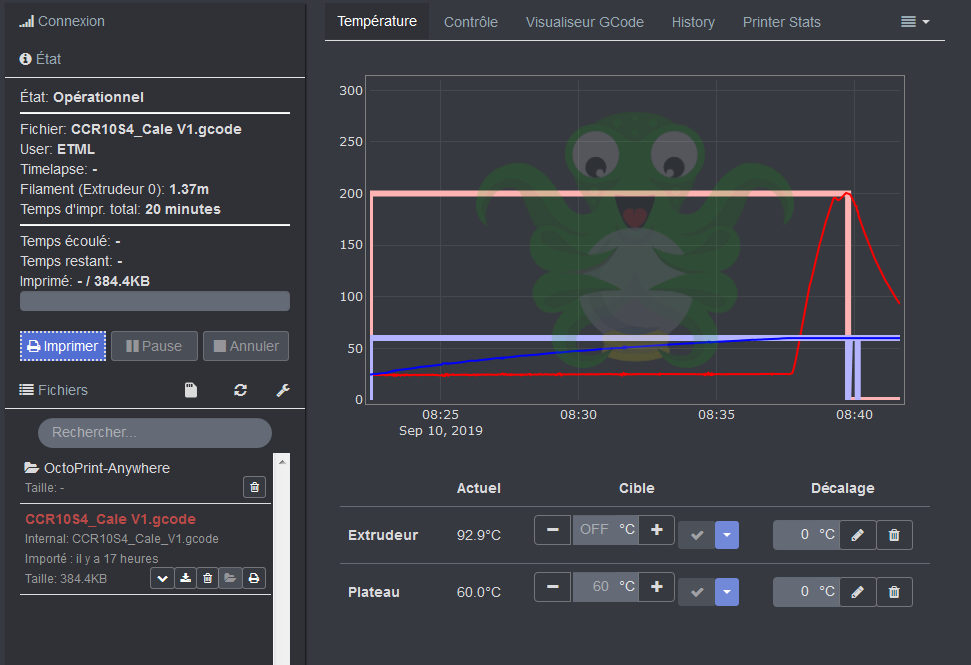
Task: Expand the Connexion panel header
Action: 62,21
